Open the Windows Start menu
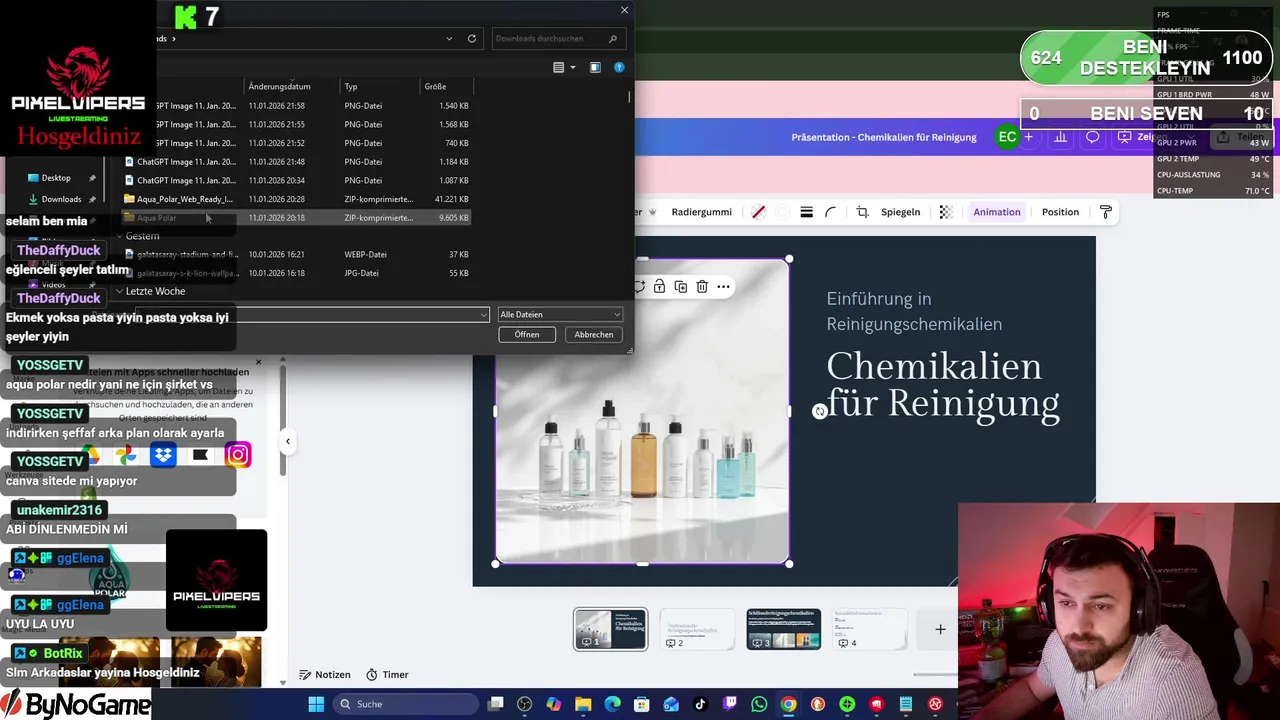Screen dimensions: 1280x720 [x=316, y=704]
